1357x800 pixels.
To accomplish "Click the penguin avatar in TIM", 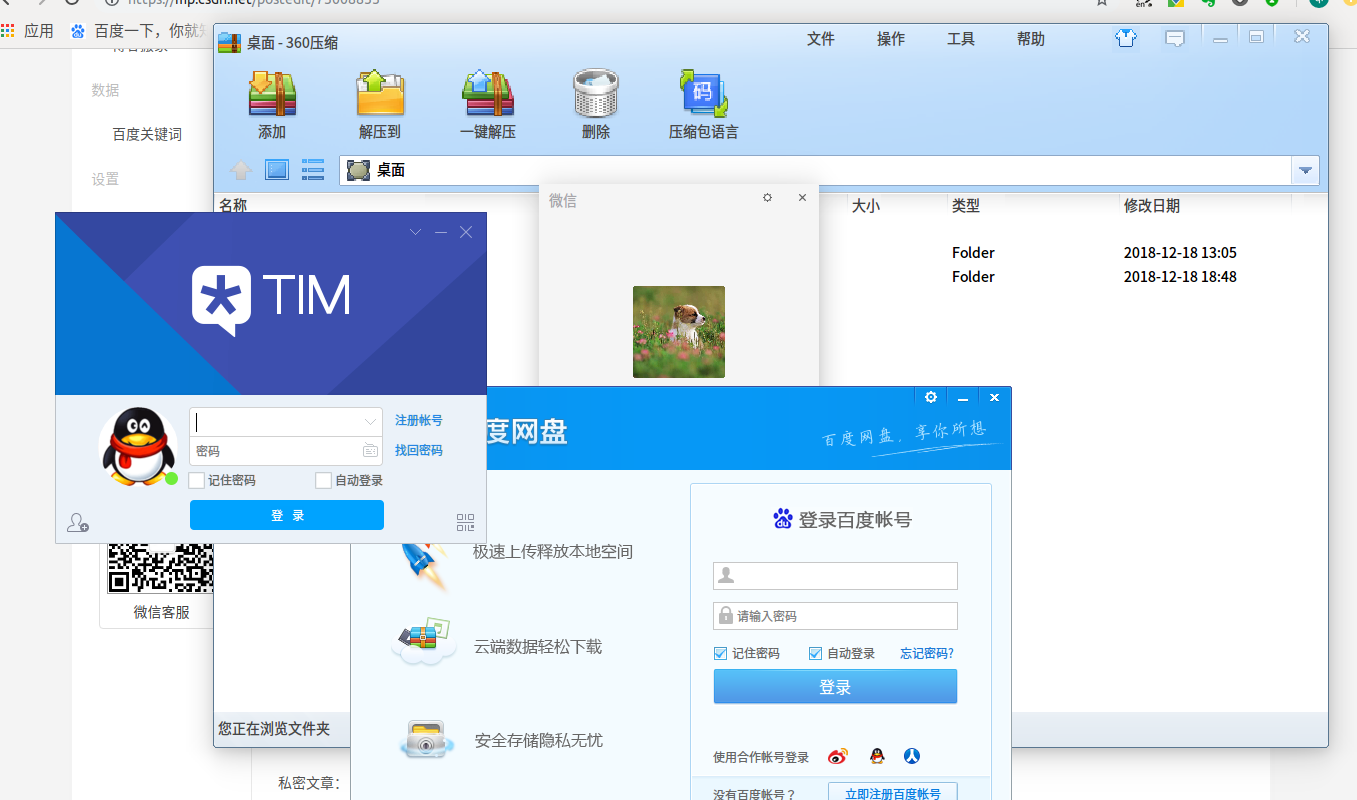I will [x=138, y=446].
